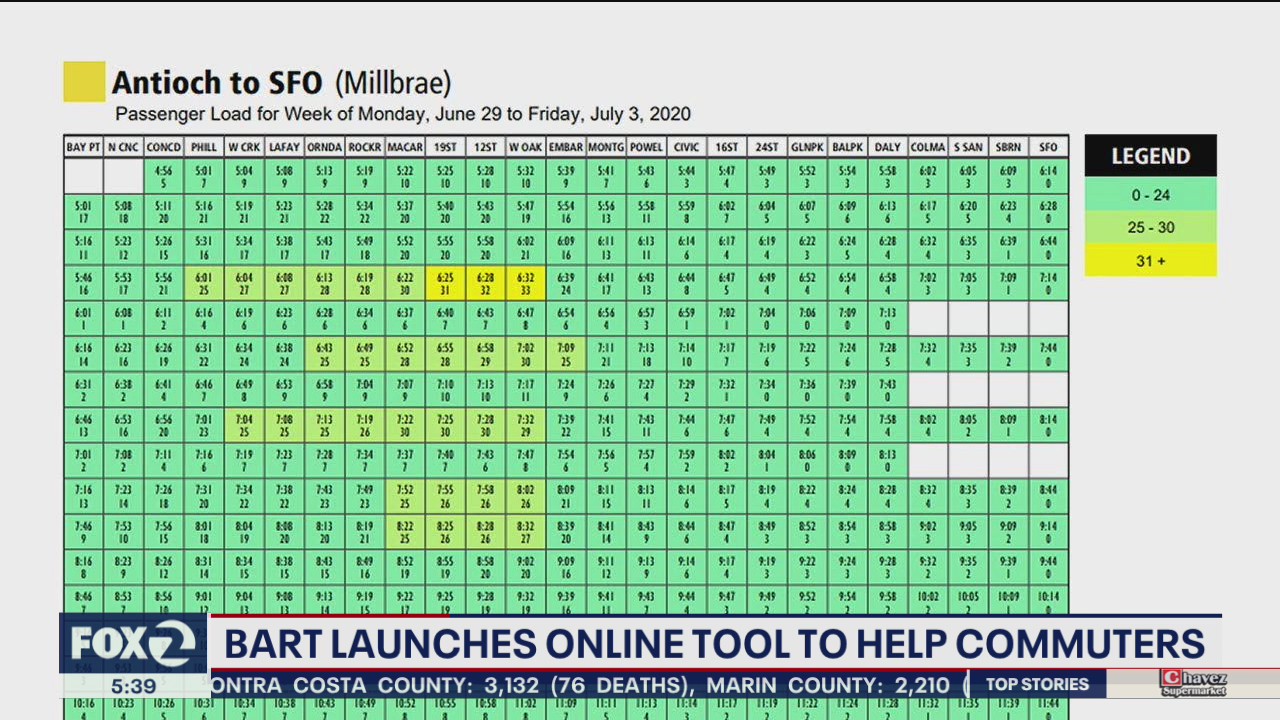Click the POWEL column header
This screenshot has height=720, width=1280.
click(646, 147)
